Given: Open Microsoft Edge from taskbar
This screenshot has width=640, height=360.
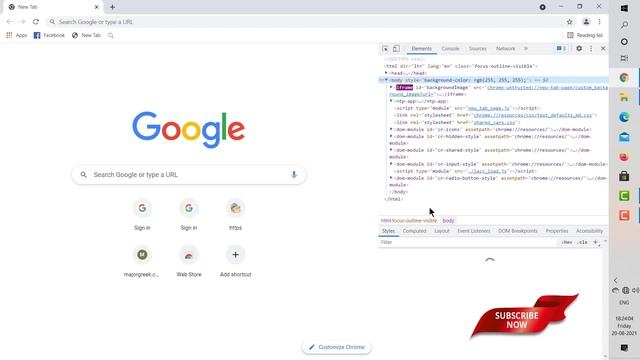Looking at the screenshot, I should click(x=624, y=117).
